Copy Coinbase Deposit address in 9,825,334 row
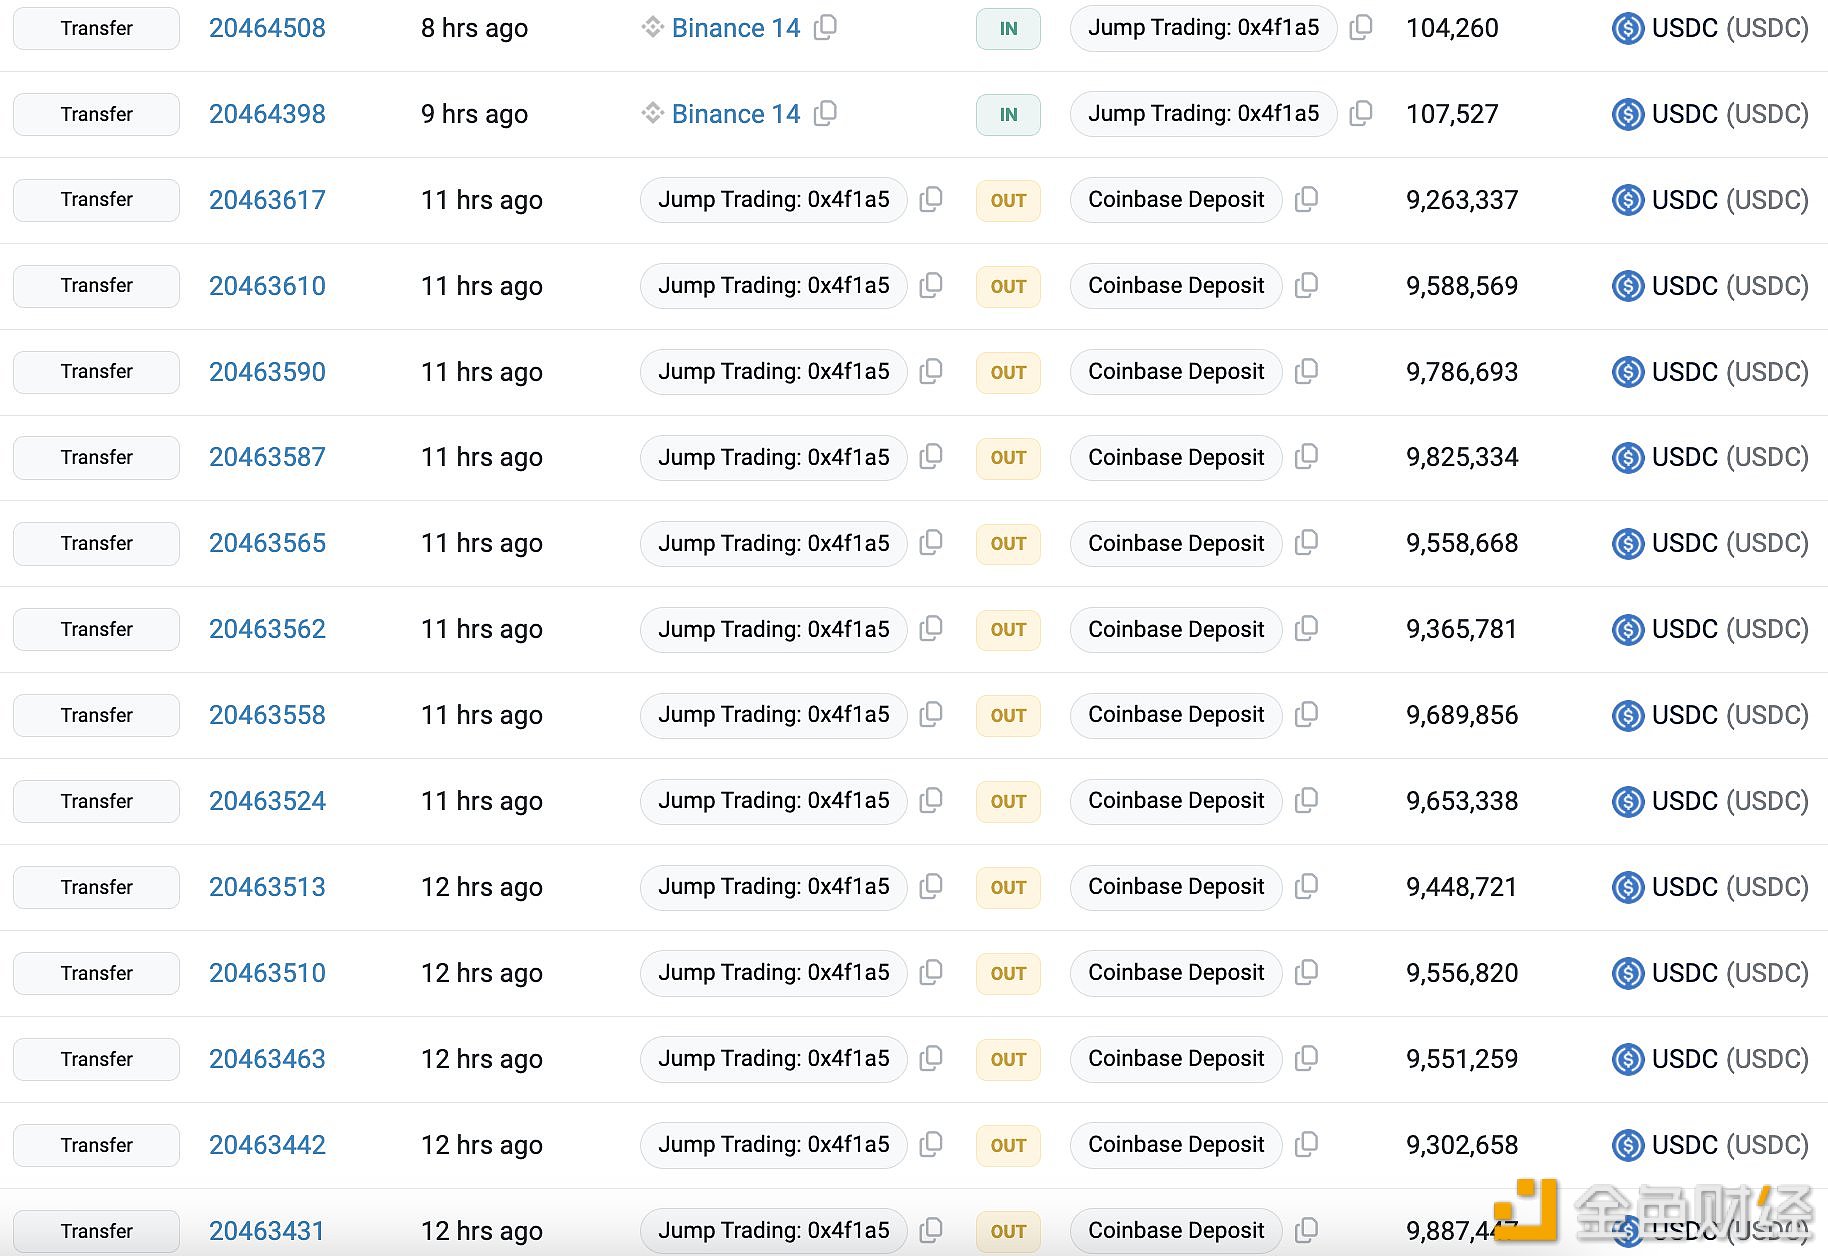The height and width of the screenshot is (1256, 1828). (1306, 457)
